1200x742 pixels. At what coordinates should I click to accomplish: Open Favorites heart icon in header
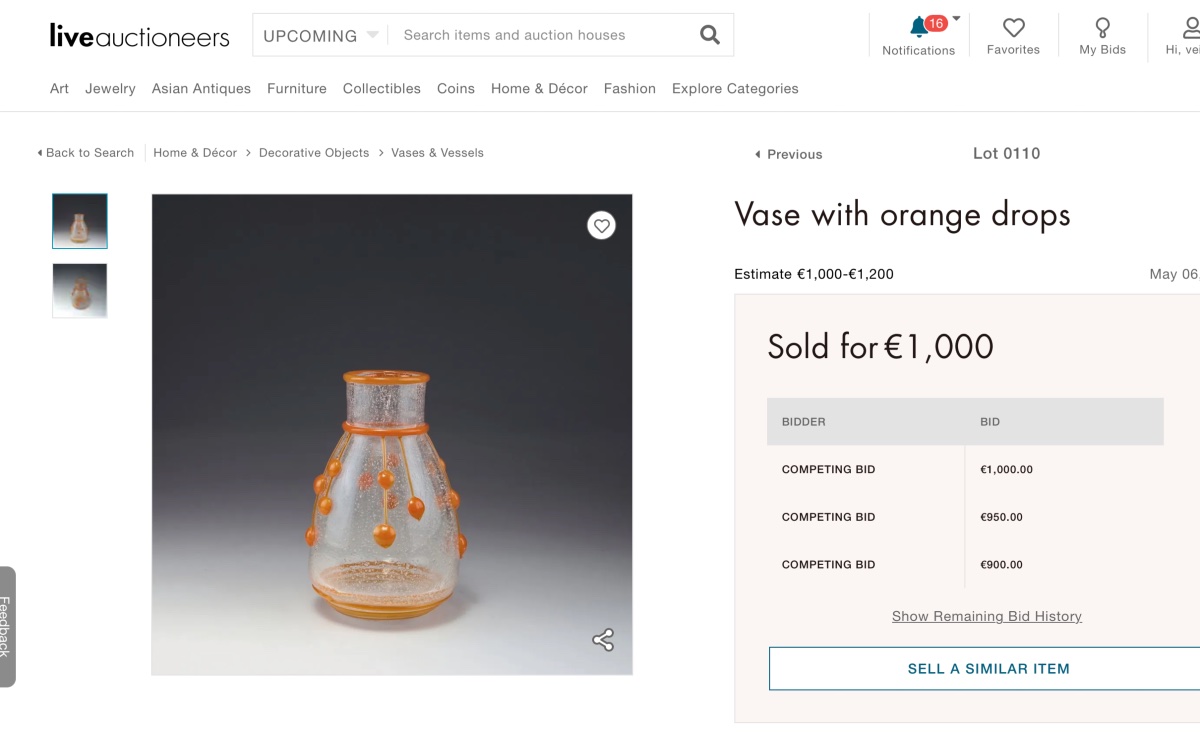(x=1013, y=28)
